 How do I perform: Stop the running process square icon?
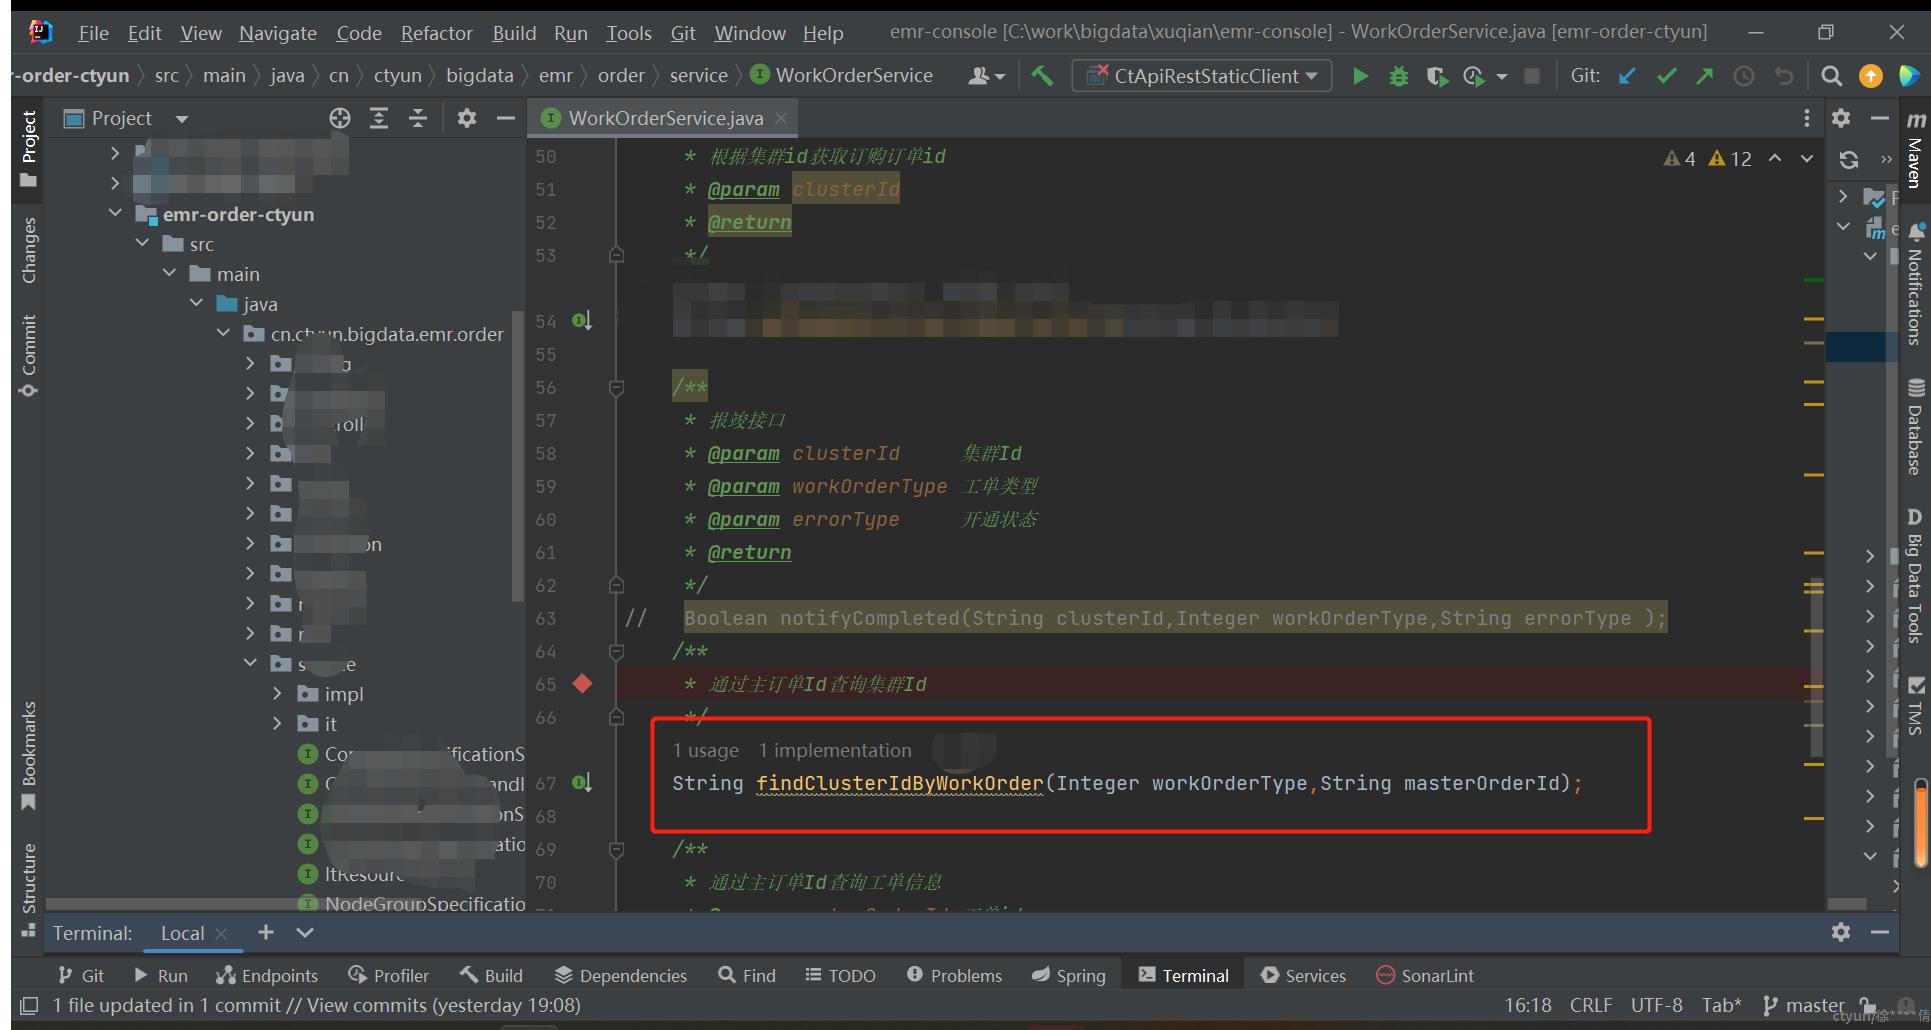click(1531, 76)
